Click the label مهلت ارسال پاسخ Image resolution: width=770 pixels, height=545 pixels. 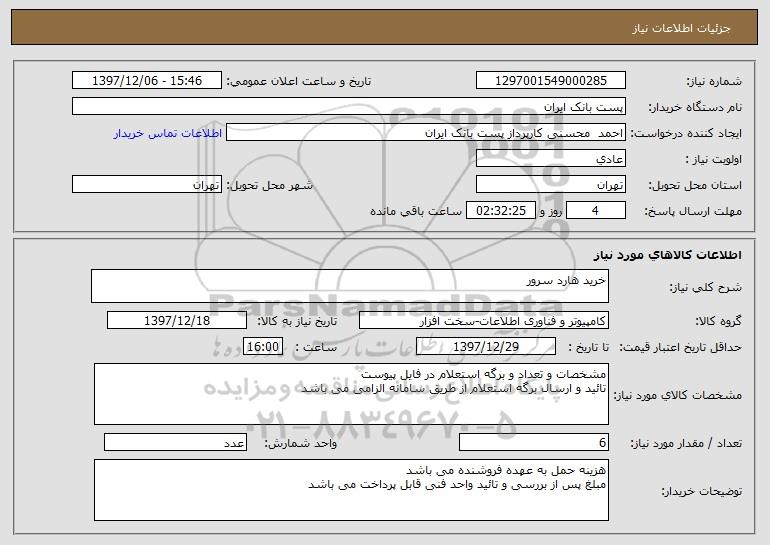(x=693, y=211)
